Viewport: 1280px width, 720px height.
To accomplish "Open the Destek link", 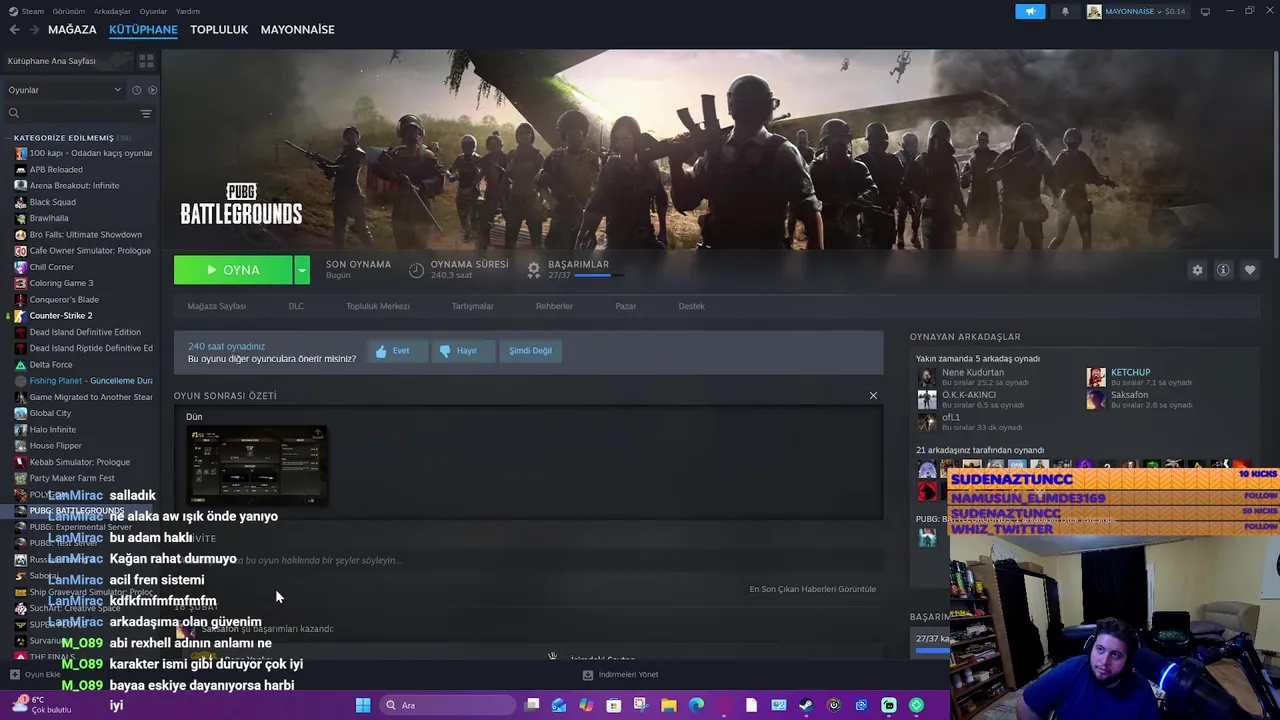I will click(692, 306).
